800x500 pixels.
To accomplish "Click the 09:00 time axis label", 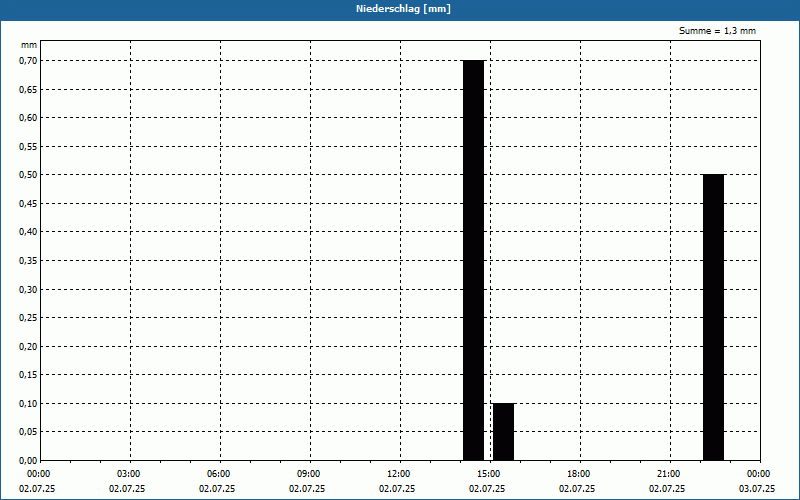I will [x=309, y=474].
